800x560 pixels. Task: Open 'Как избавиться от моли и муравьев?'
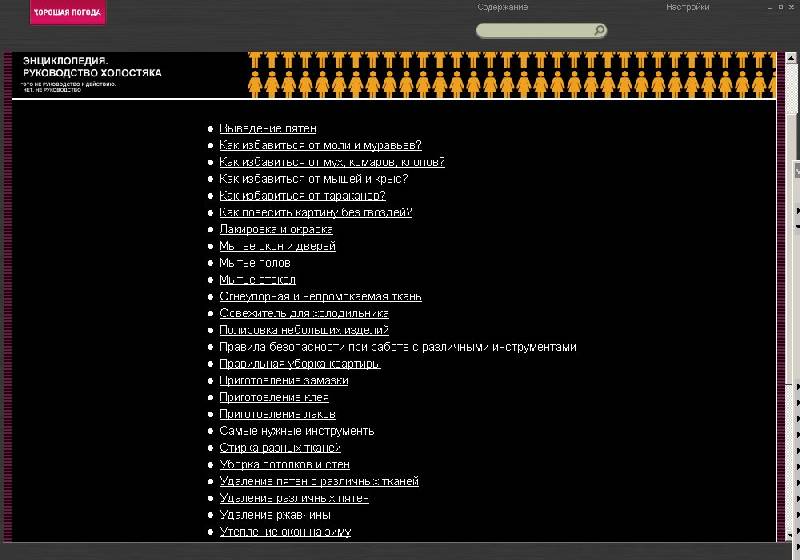point(320,145)
